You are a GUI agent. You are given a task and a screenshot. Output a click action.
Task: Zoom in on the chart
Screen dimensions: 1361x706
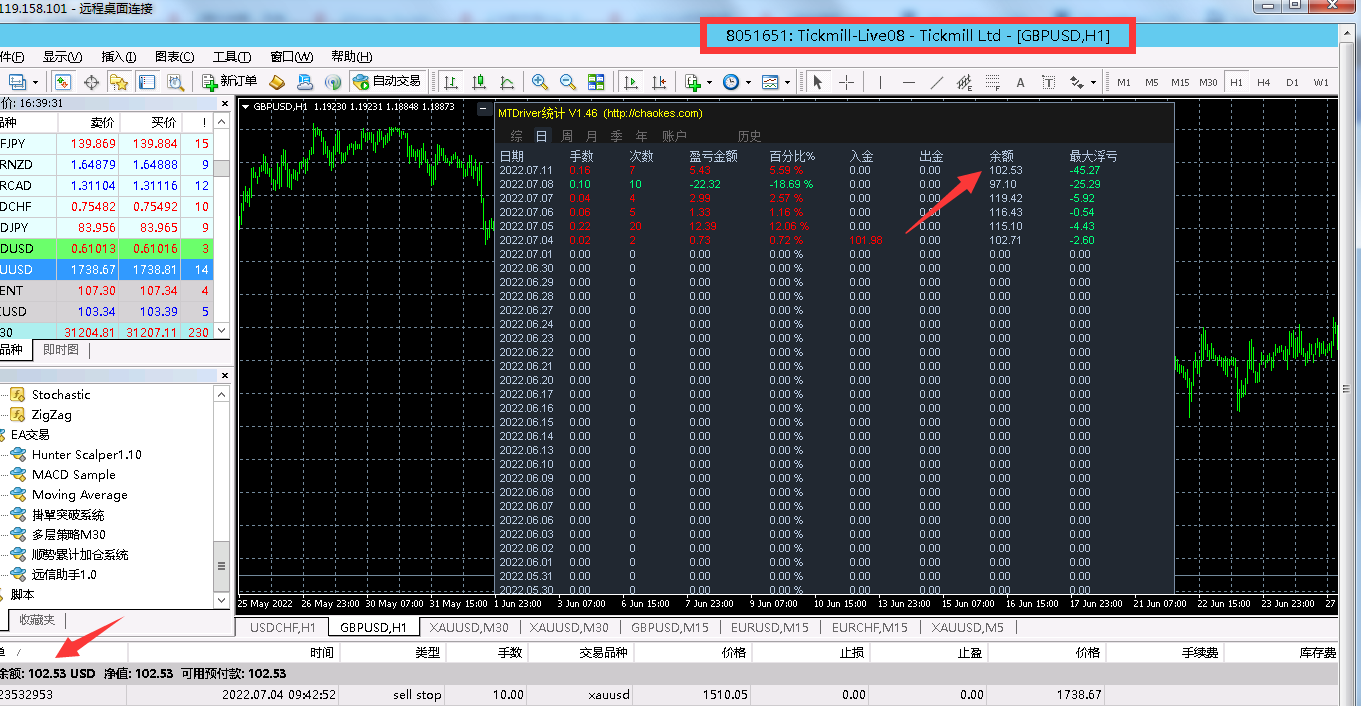(x=540, y=82)
